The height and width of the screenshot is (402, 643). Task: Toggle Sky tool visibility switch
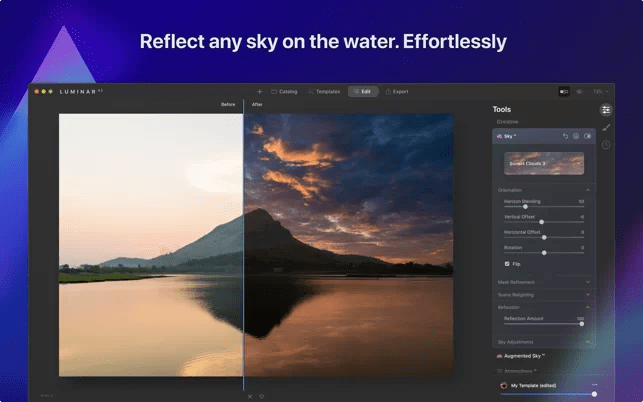tap(587, 136)
